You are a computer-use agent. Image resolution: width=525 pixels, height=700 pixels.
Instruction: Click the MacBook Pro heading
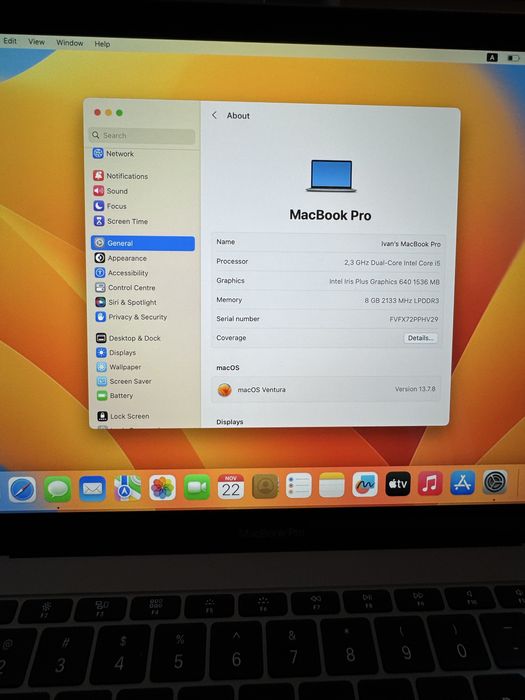(330, 215)
